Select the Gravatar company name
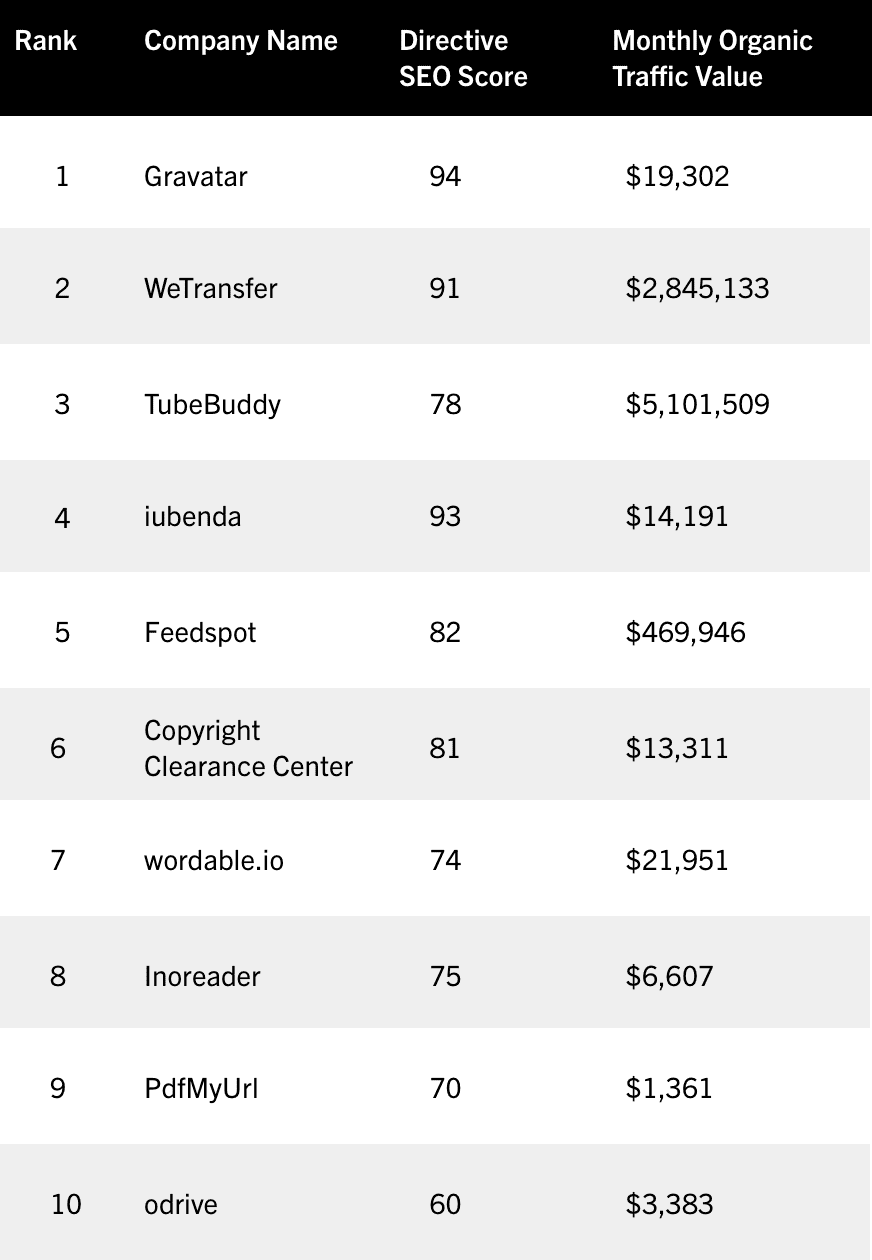 [x=196, y=176]
